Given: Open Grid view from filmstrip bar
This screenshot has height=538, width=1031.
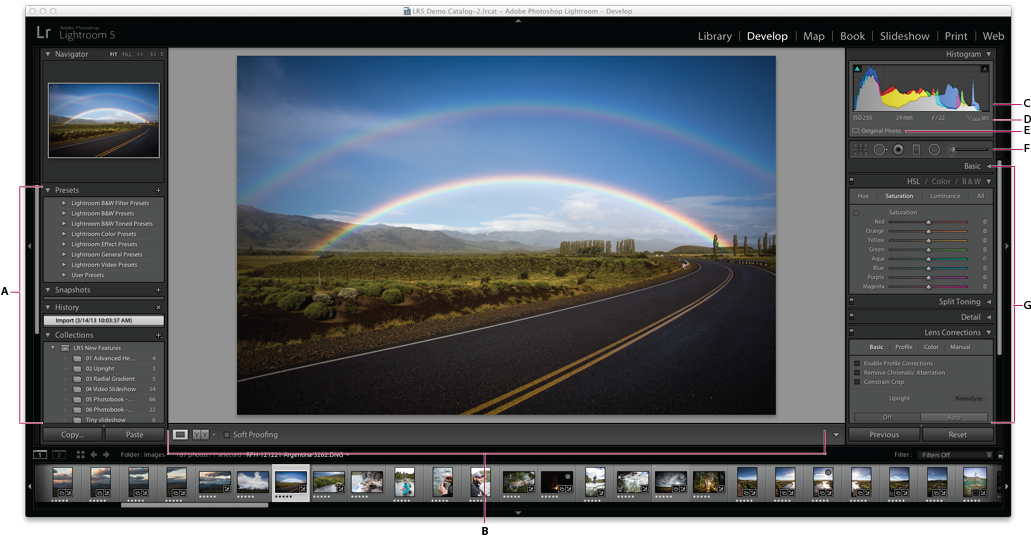Looking at the screenshot, I should [80, 454].
